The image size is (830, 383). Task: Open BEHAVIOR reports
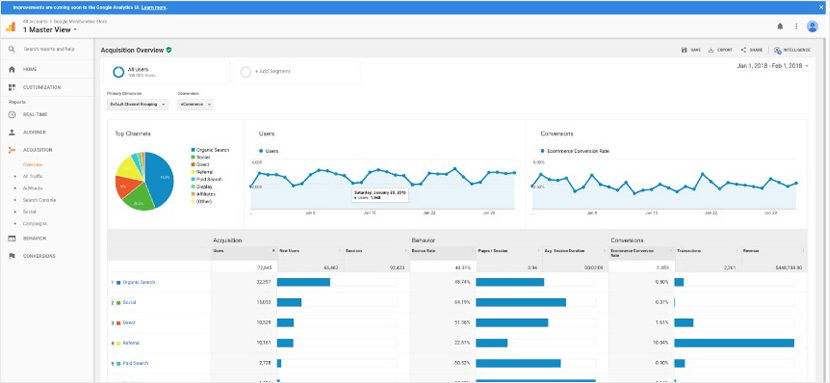(x=34, y=238)
